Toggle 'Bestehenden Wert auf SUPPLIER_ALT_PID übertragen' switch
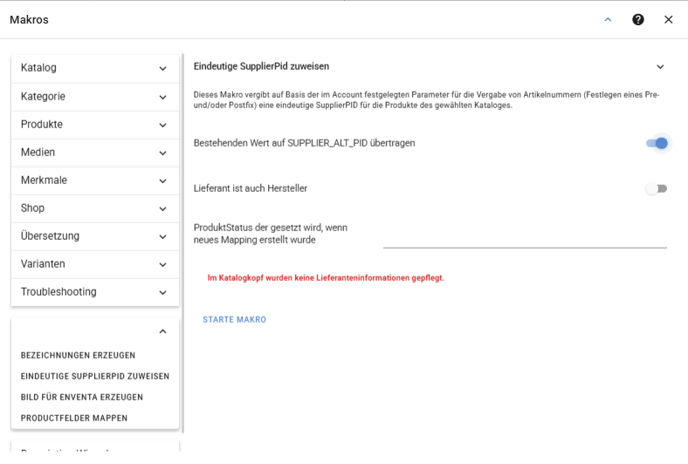Screen dimensions: 688x464 click(x=657, y=143)
